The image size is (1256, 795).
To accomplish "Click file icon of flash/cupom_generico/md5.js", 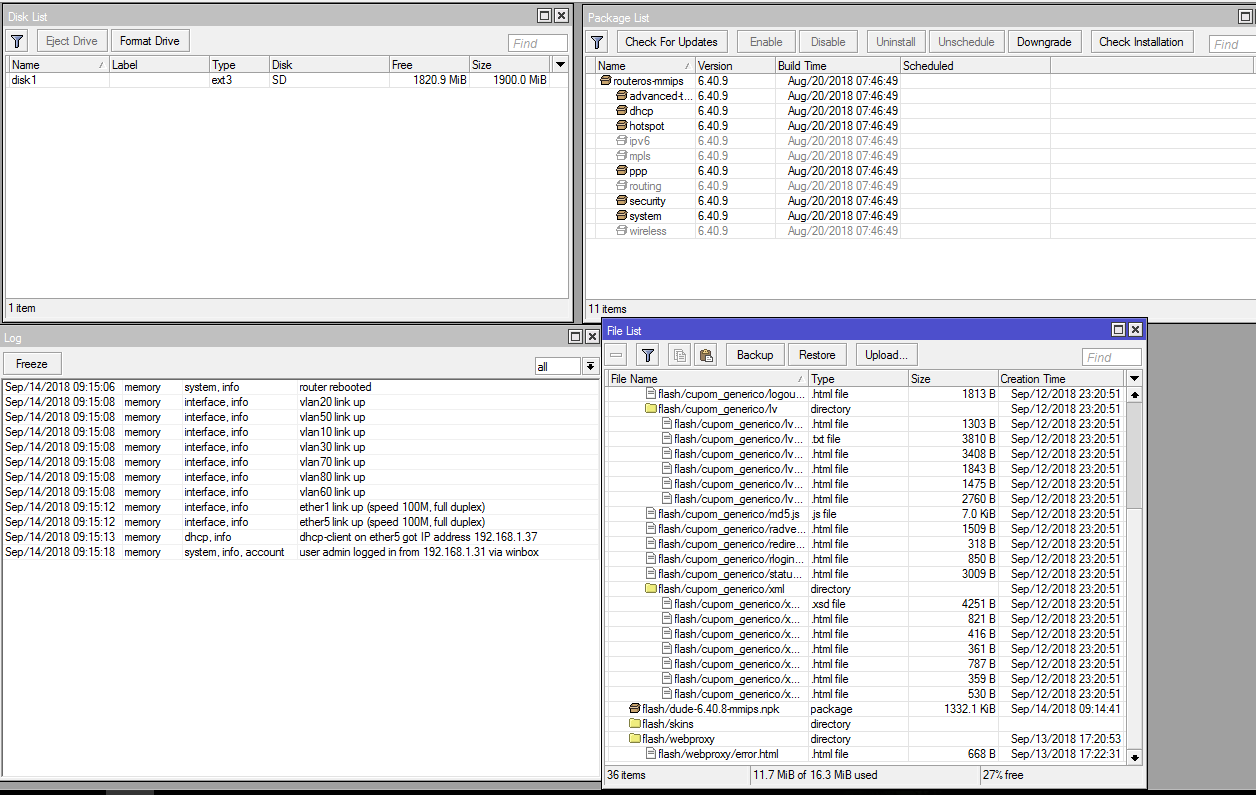I will coord(651,514).
